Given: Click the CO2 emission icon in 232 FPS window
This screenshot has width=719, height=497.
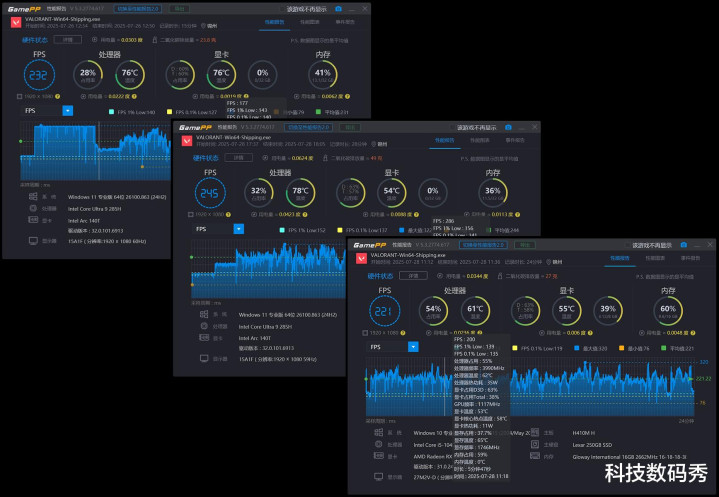Looking at the screenshot, I should (x=155, y=40).
